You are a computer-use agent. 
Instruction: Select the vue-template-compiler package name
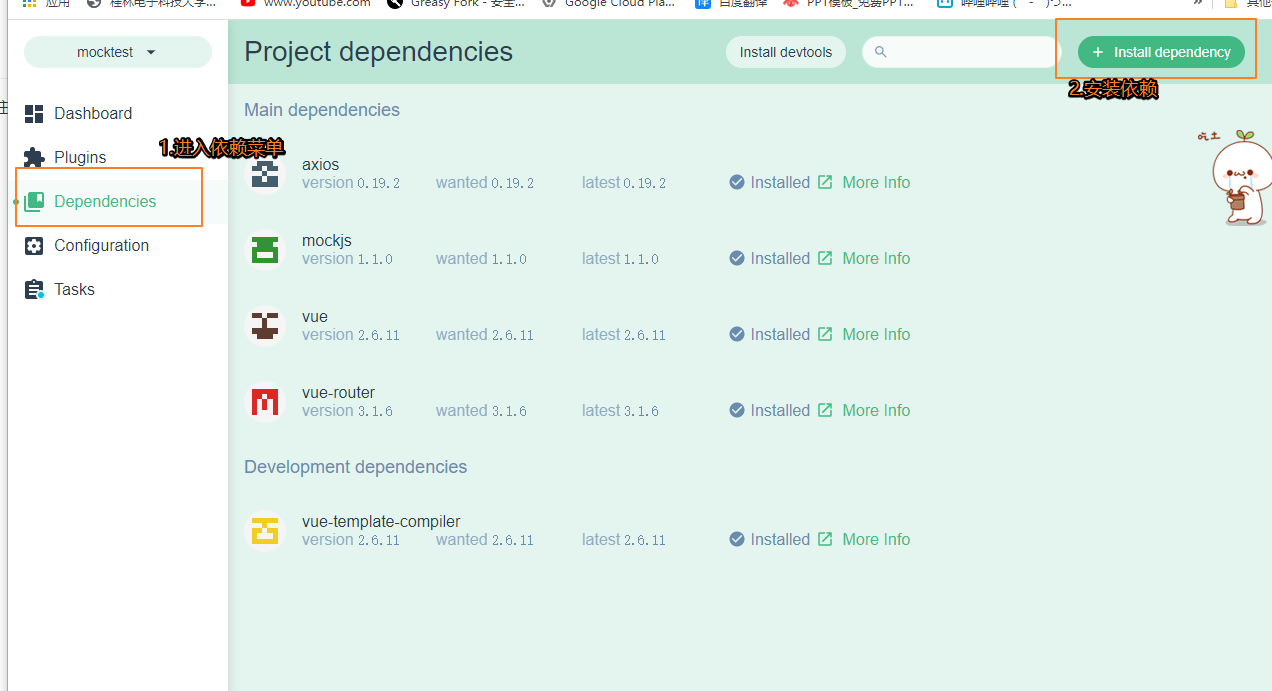pyautogui.click(x=381, y=522)
